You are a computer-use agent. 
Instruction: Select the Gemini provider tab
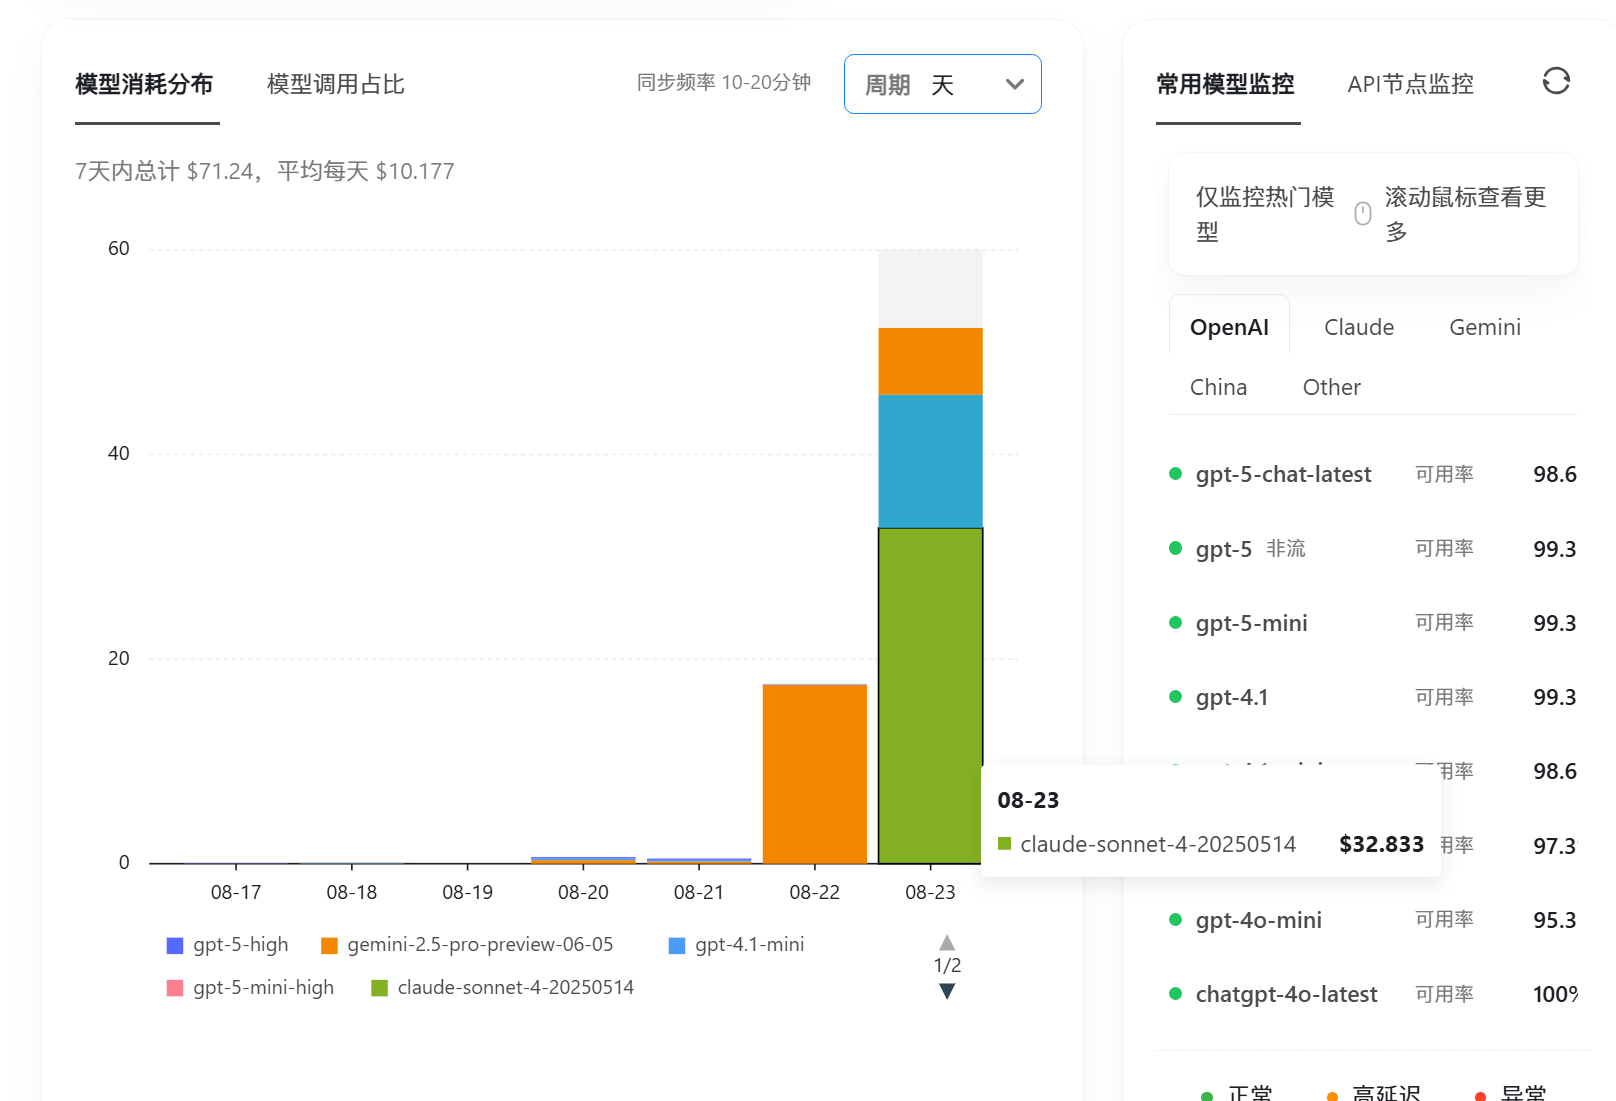pos(1484,328)
